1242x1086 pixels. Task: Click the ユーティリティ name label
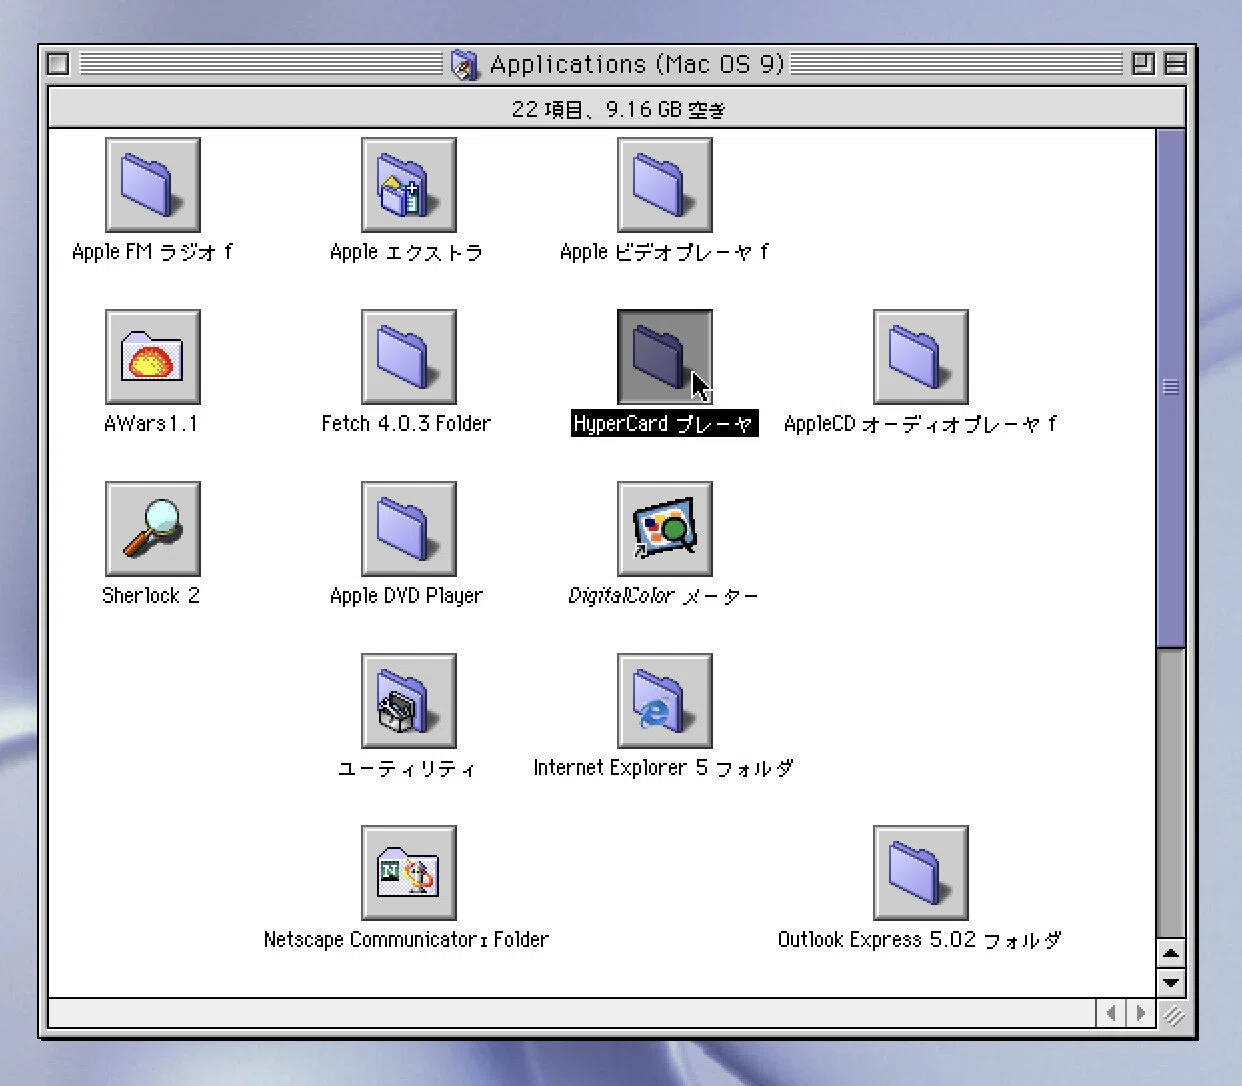[407, 768]
